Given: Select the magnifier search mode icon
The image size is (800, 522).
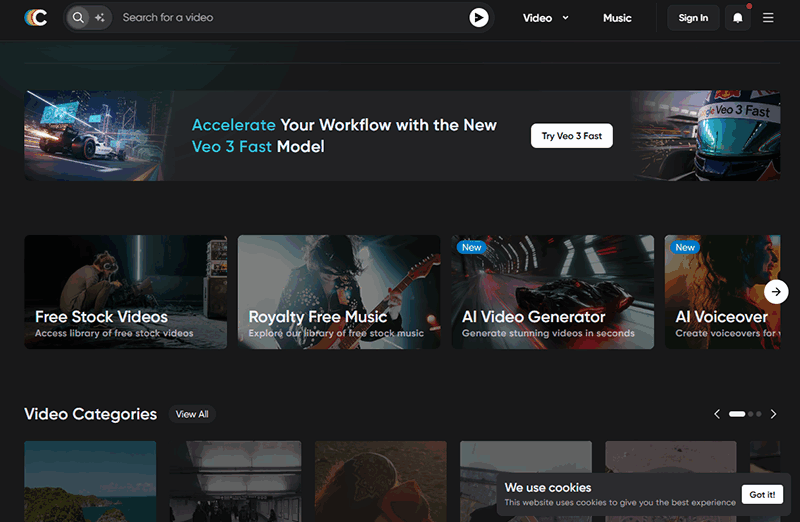Looking at the screenshot, I should pyautogui.click(x=78, y=18).
